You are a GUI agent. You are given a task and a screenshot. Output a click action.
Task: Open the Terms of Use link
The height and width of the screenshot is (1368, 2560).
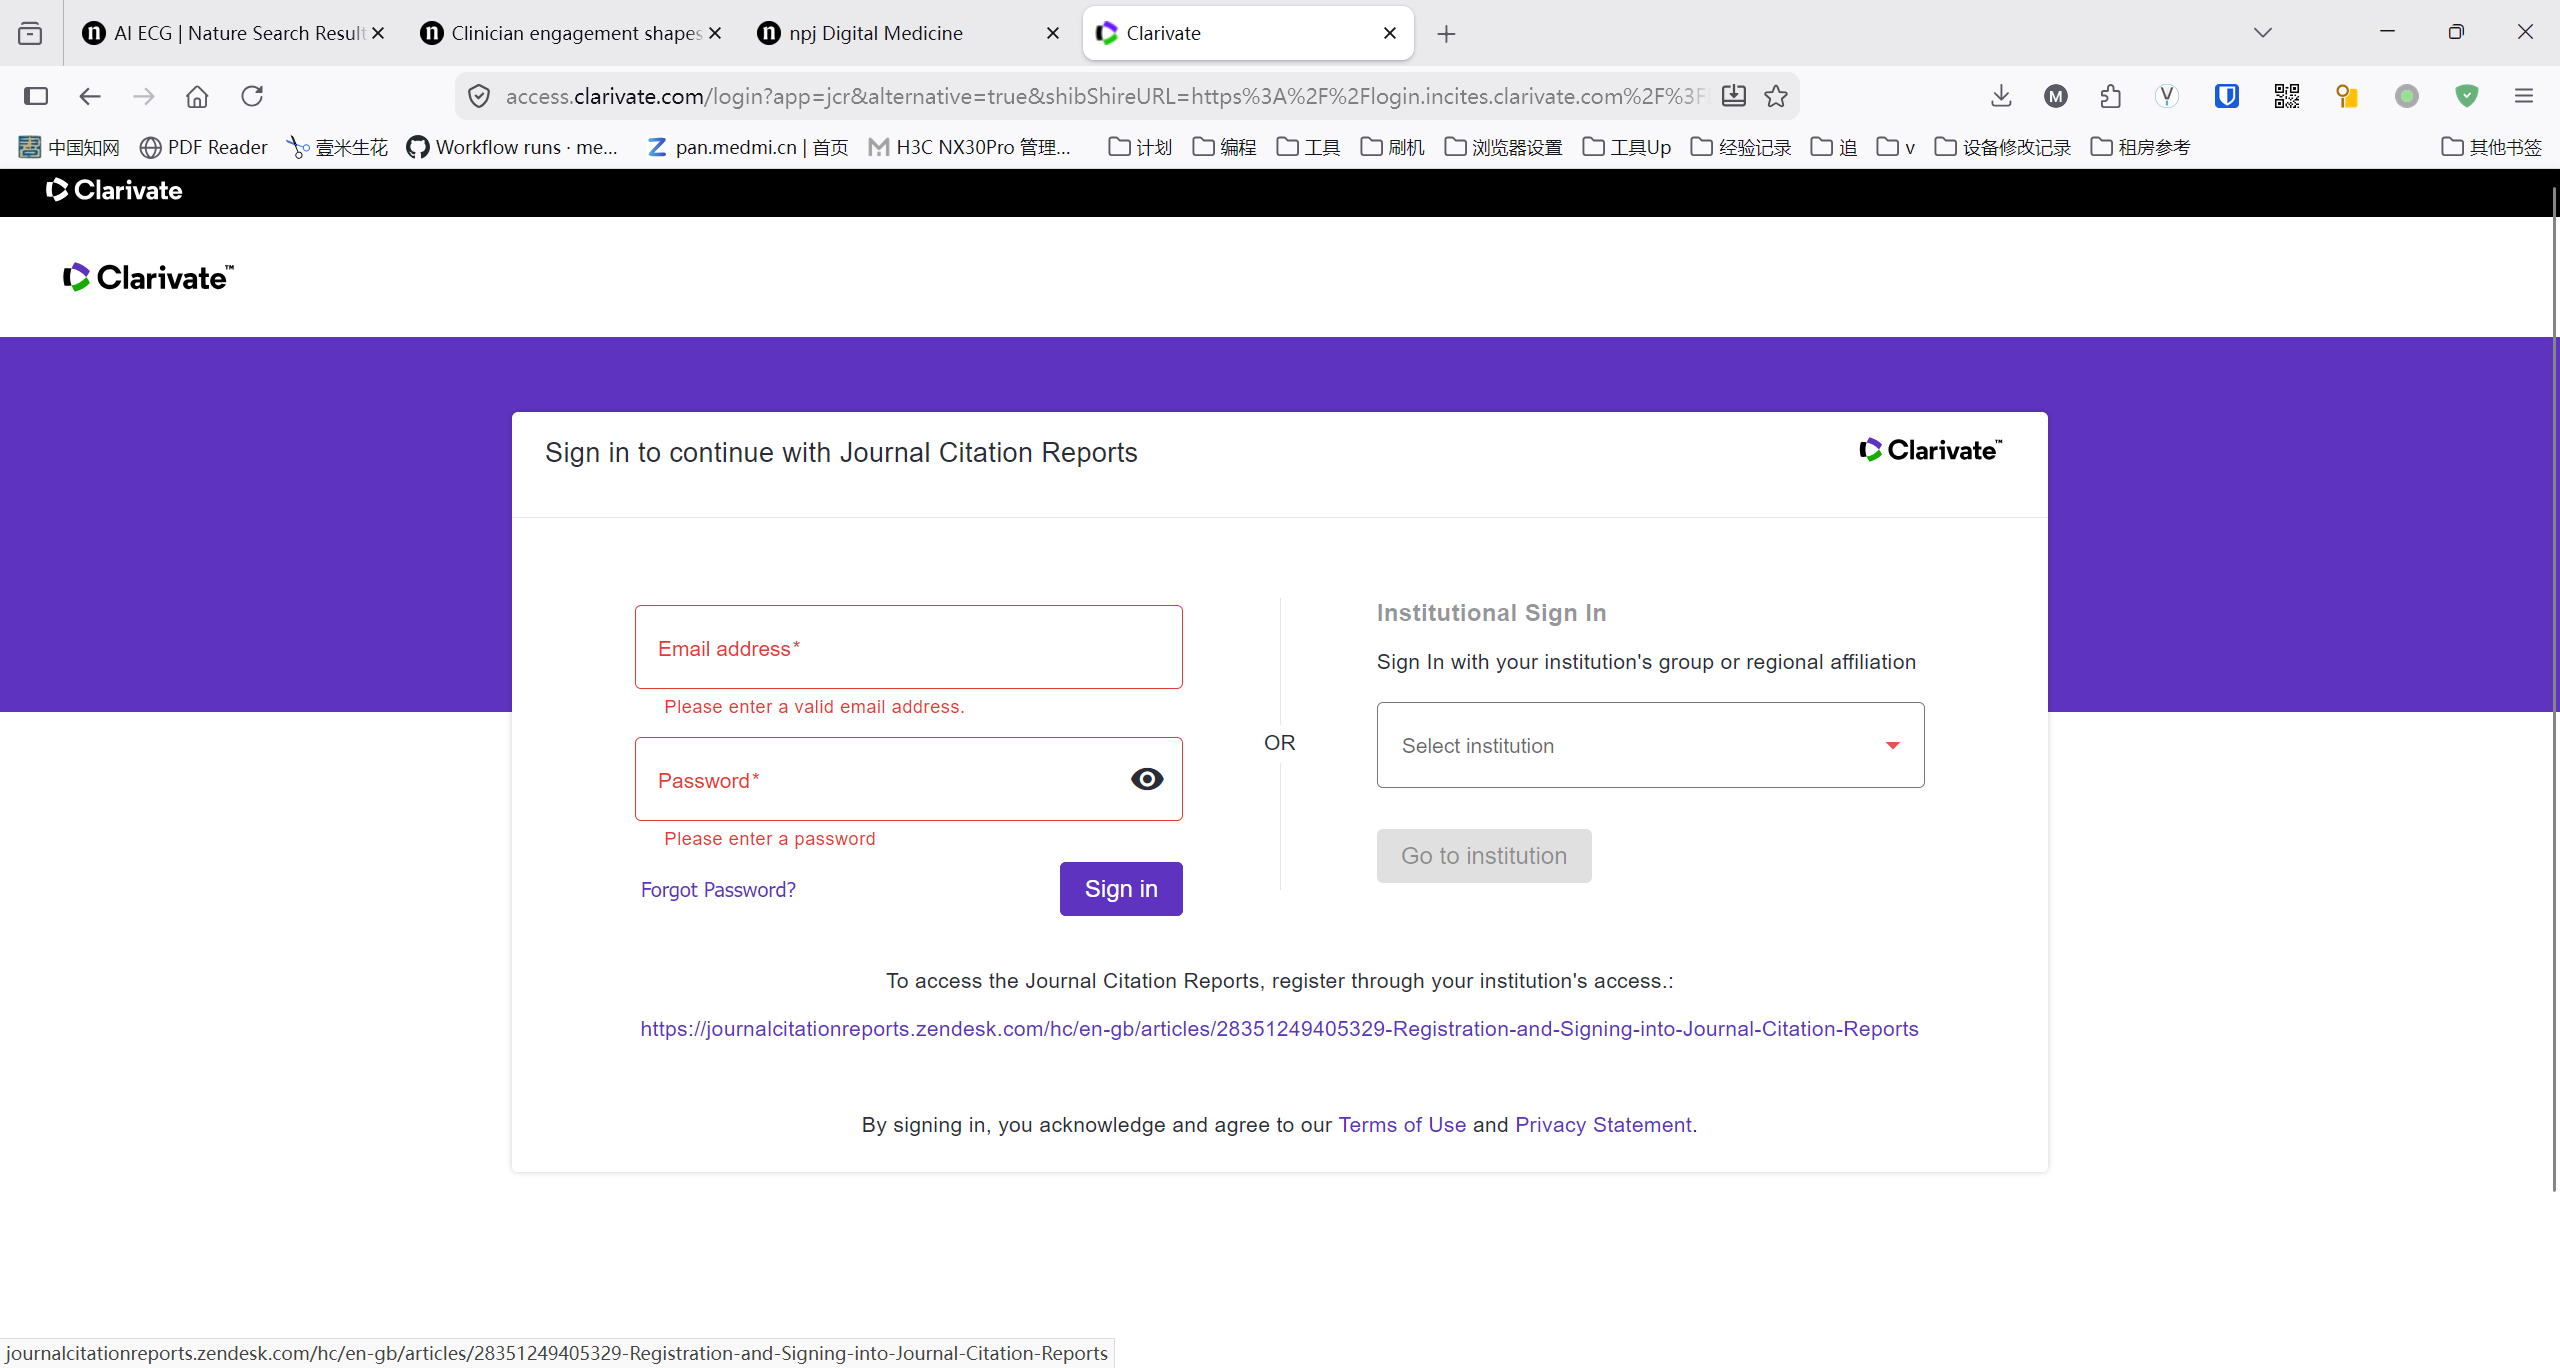tap(1402, 1125)
